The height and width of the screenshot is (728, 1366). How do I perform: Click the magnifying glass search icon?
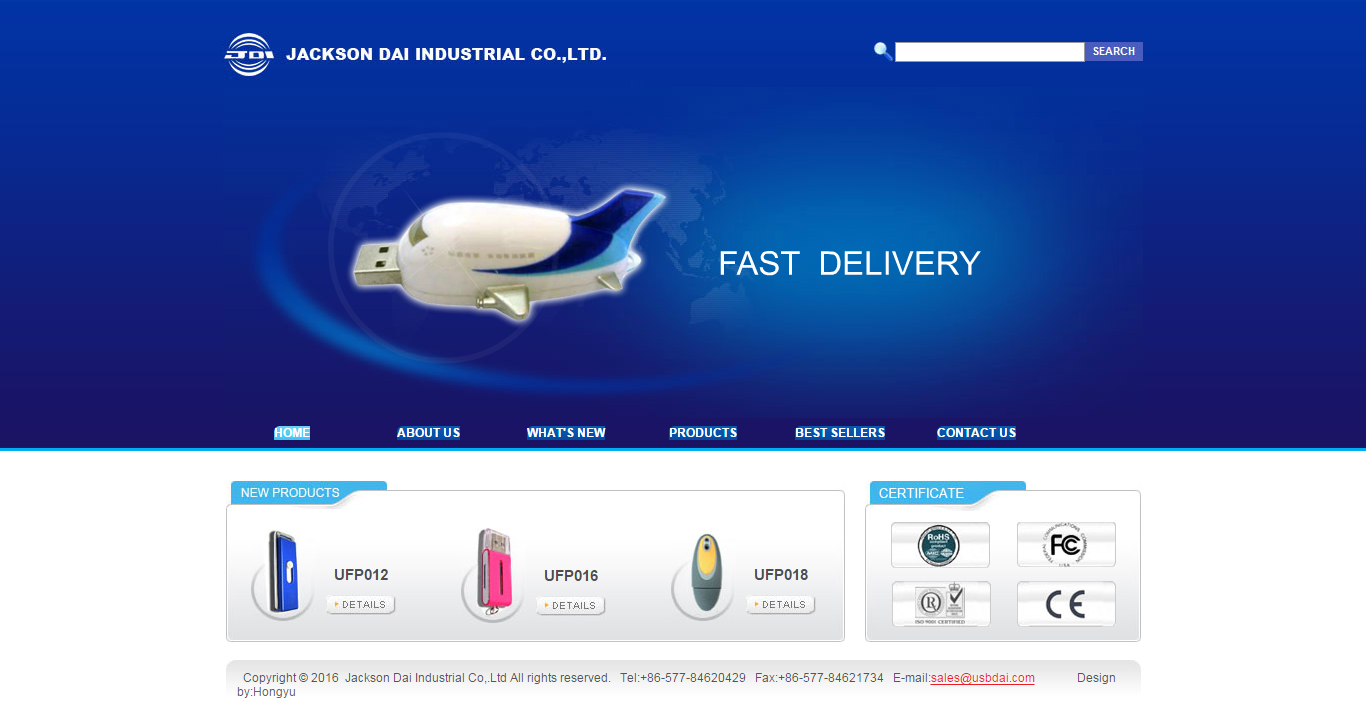tap(883, 51)
